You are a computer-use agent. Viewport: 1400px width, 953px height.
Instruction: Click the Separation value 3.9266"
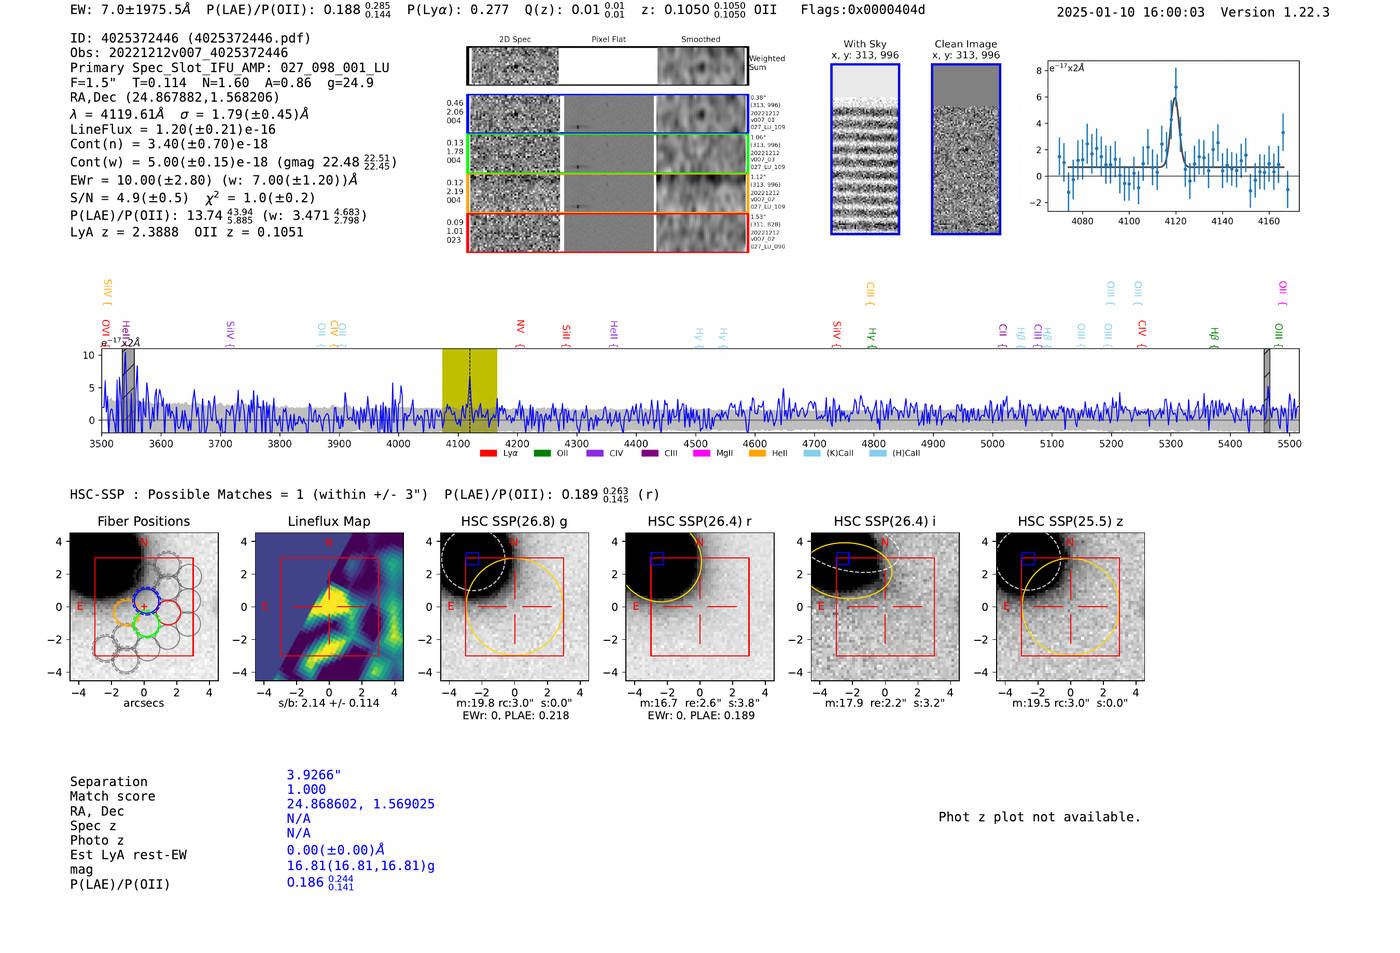[x=314, y=775]
